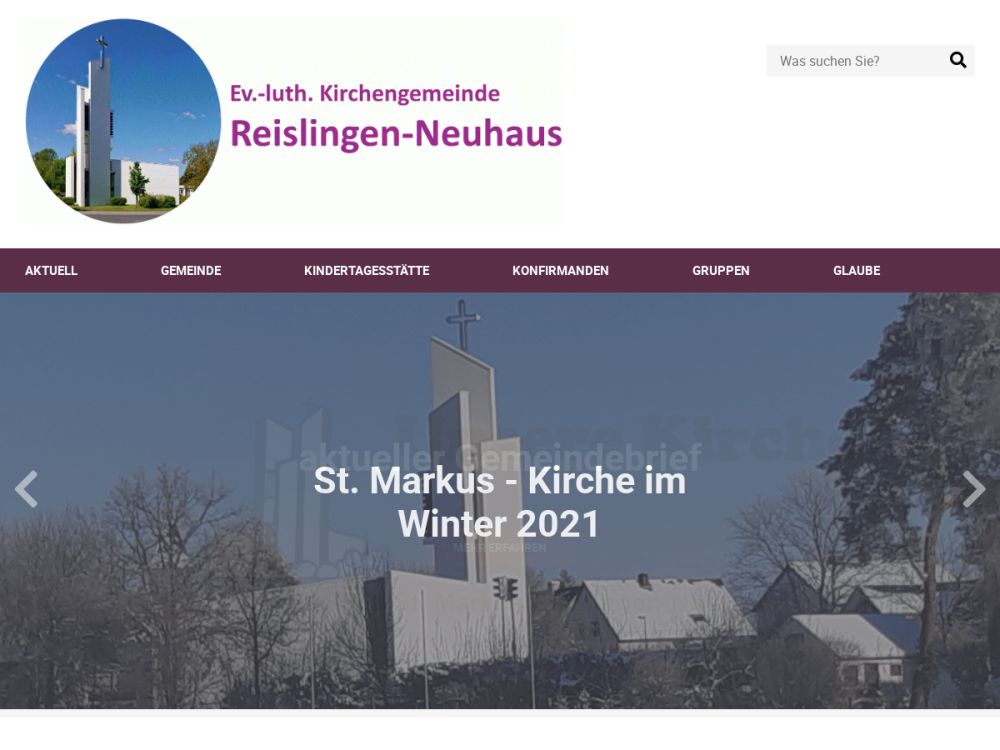Advance to next slide arrow
Image resolution: width=1000 pixels, height=750 pixels.
pyautogui.click(x=973, y=489)
